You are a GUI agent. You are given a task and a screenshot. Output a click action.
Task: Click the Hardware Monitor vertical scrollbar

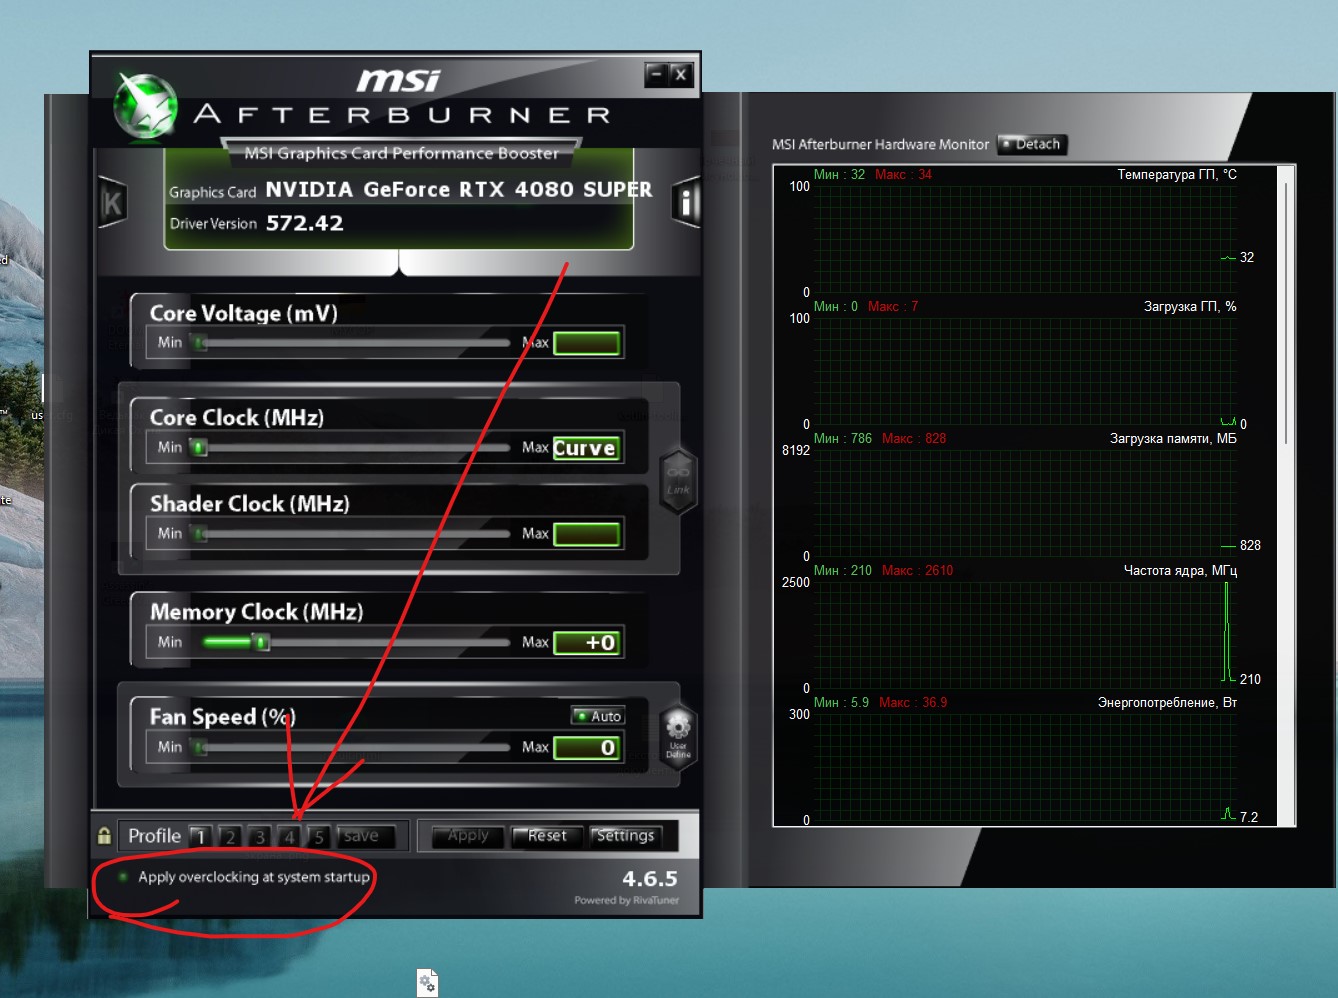tap(1287, 311)
